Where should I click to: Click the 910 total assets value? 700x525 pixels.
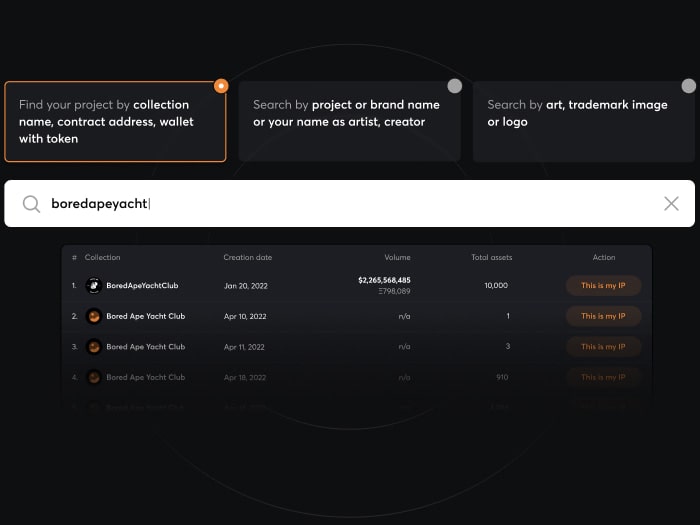[x=502, y=377]
